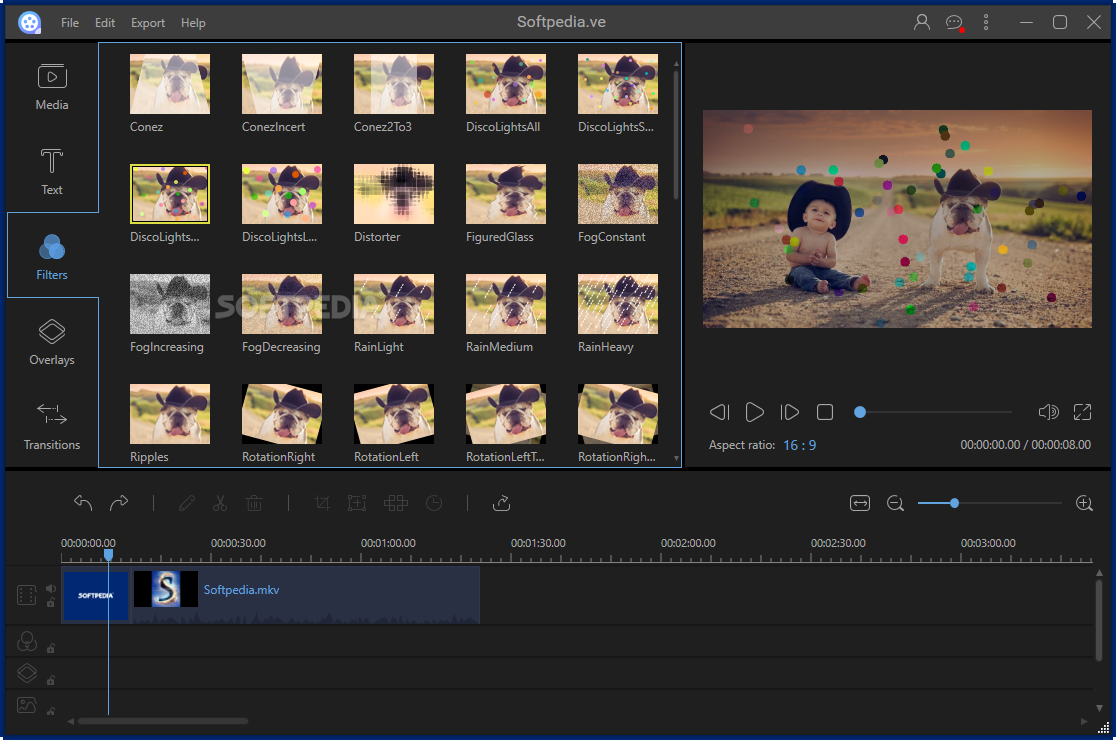Mute the video track audio
1116x740 pixels.
(51, 588)
